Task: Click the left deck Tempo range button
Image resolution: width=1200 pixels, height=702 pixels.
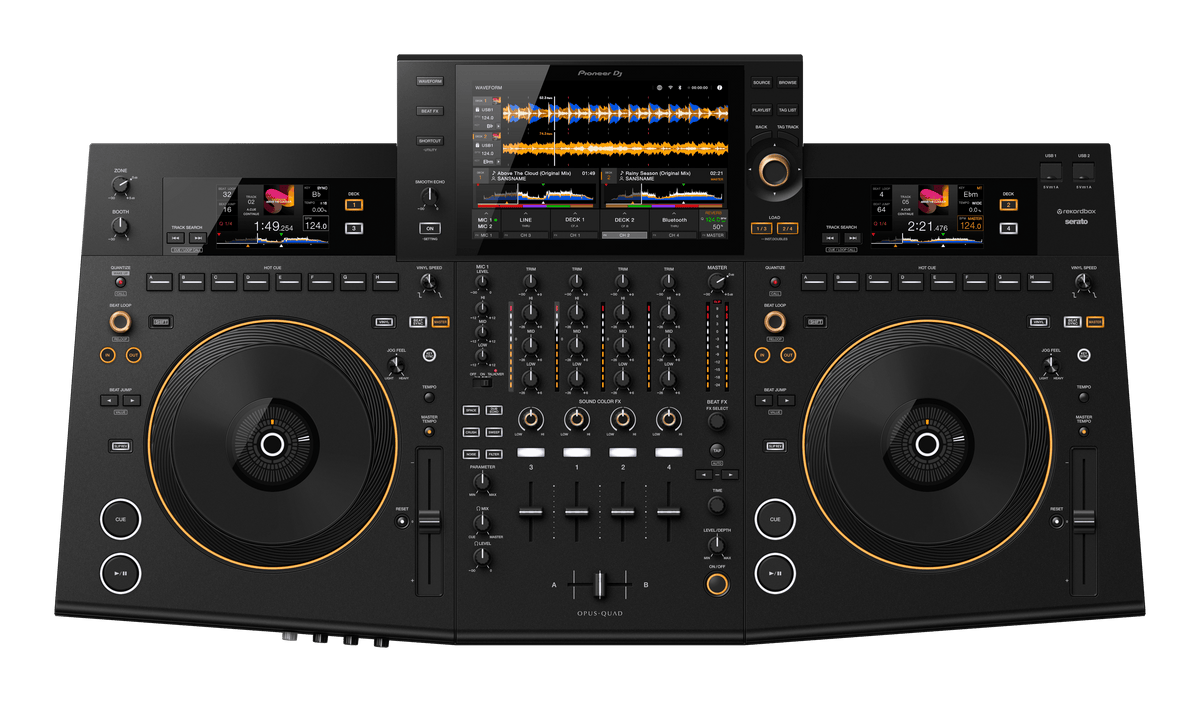Action: click(429, 397)
